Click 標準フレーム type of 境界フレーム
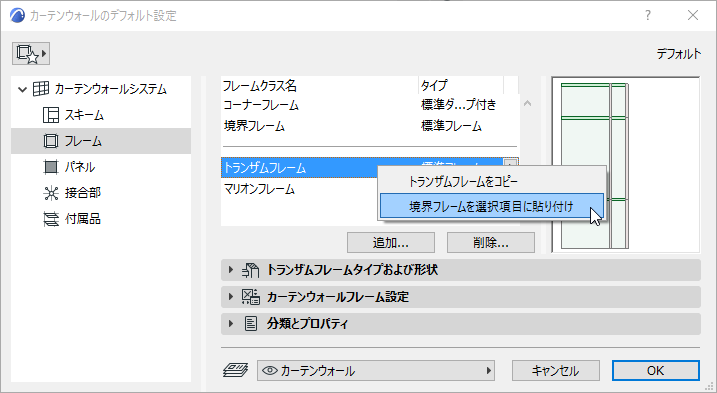This screenshot has width=717, height=393. pyautogui.click(x=451, y=126)
